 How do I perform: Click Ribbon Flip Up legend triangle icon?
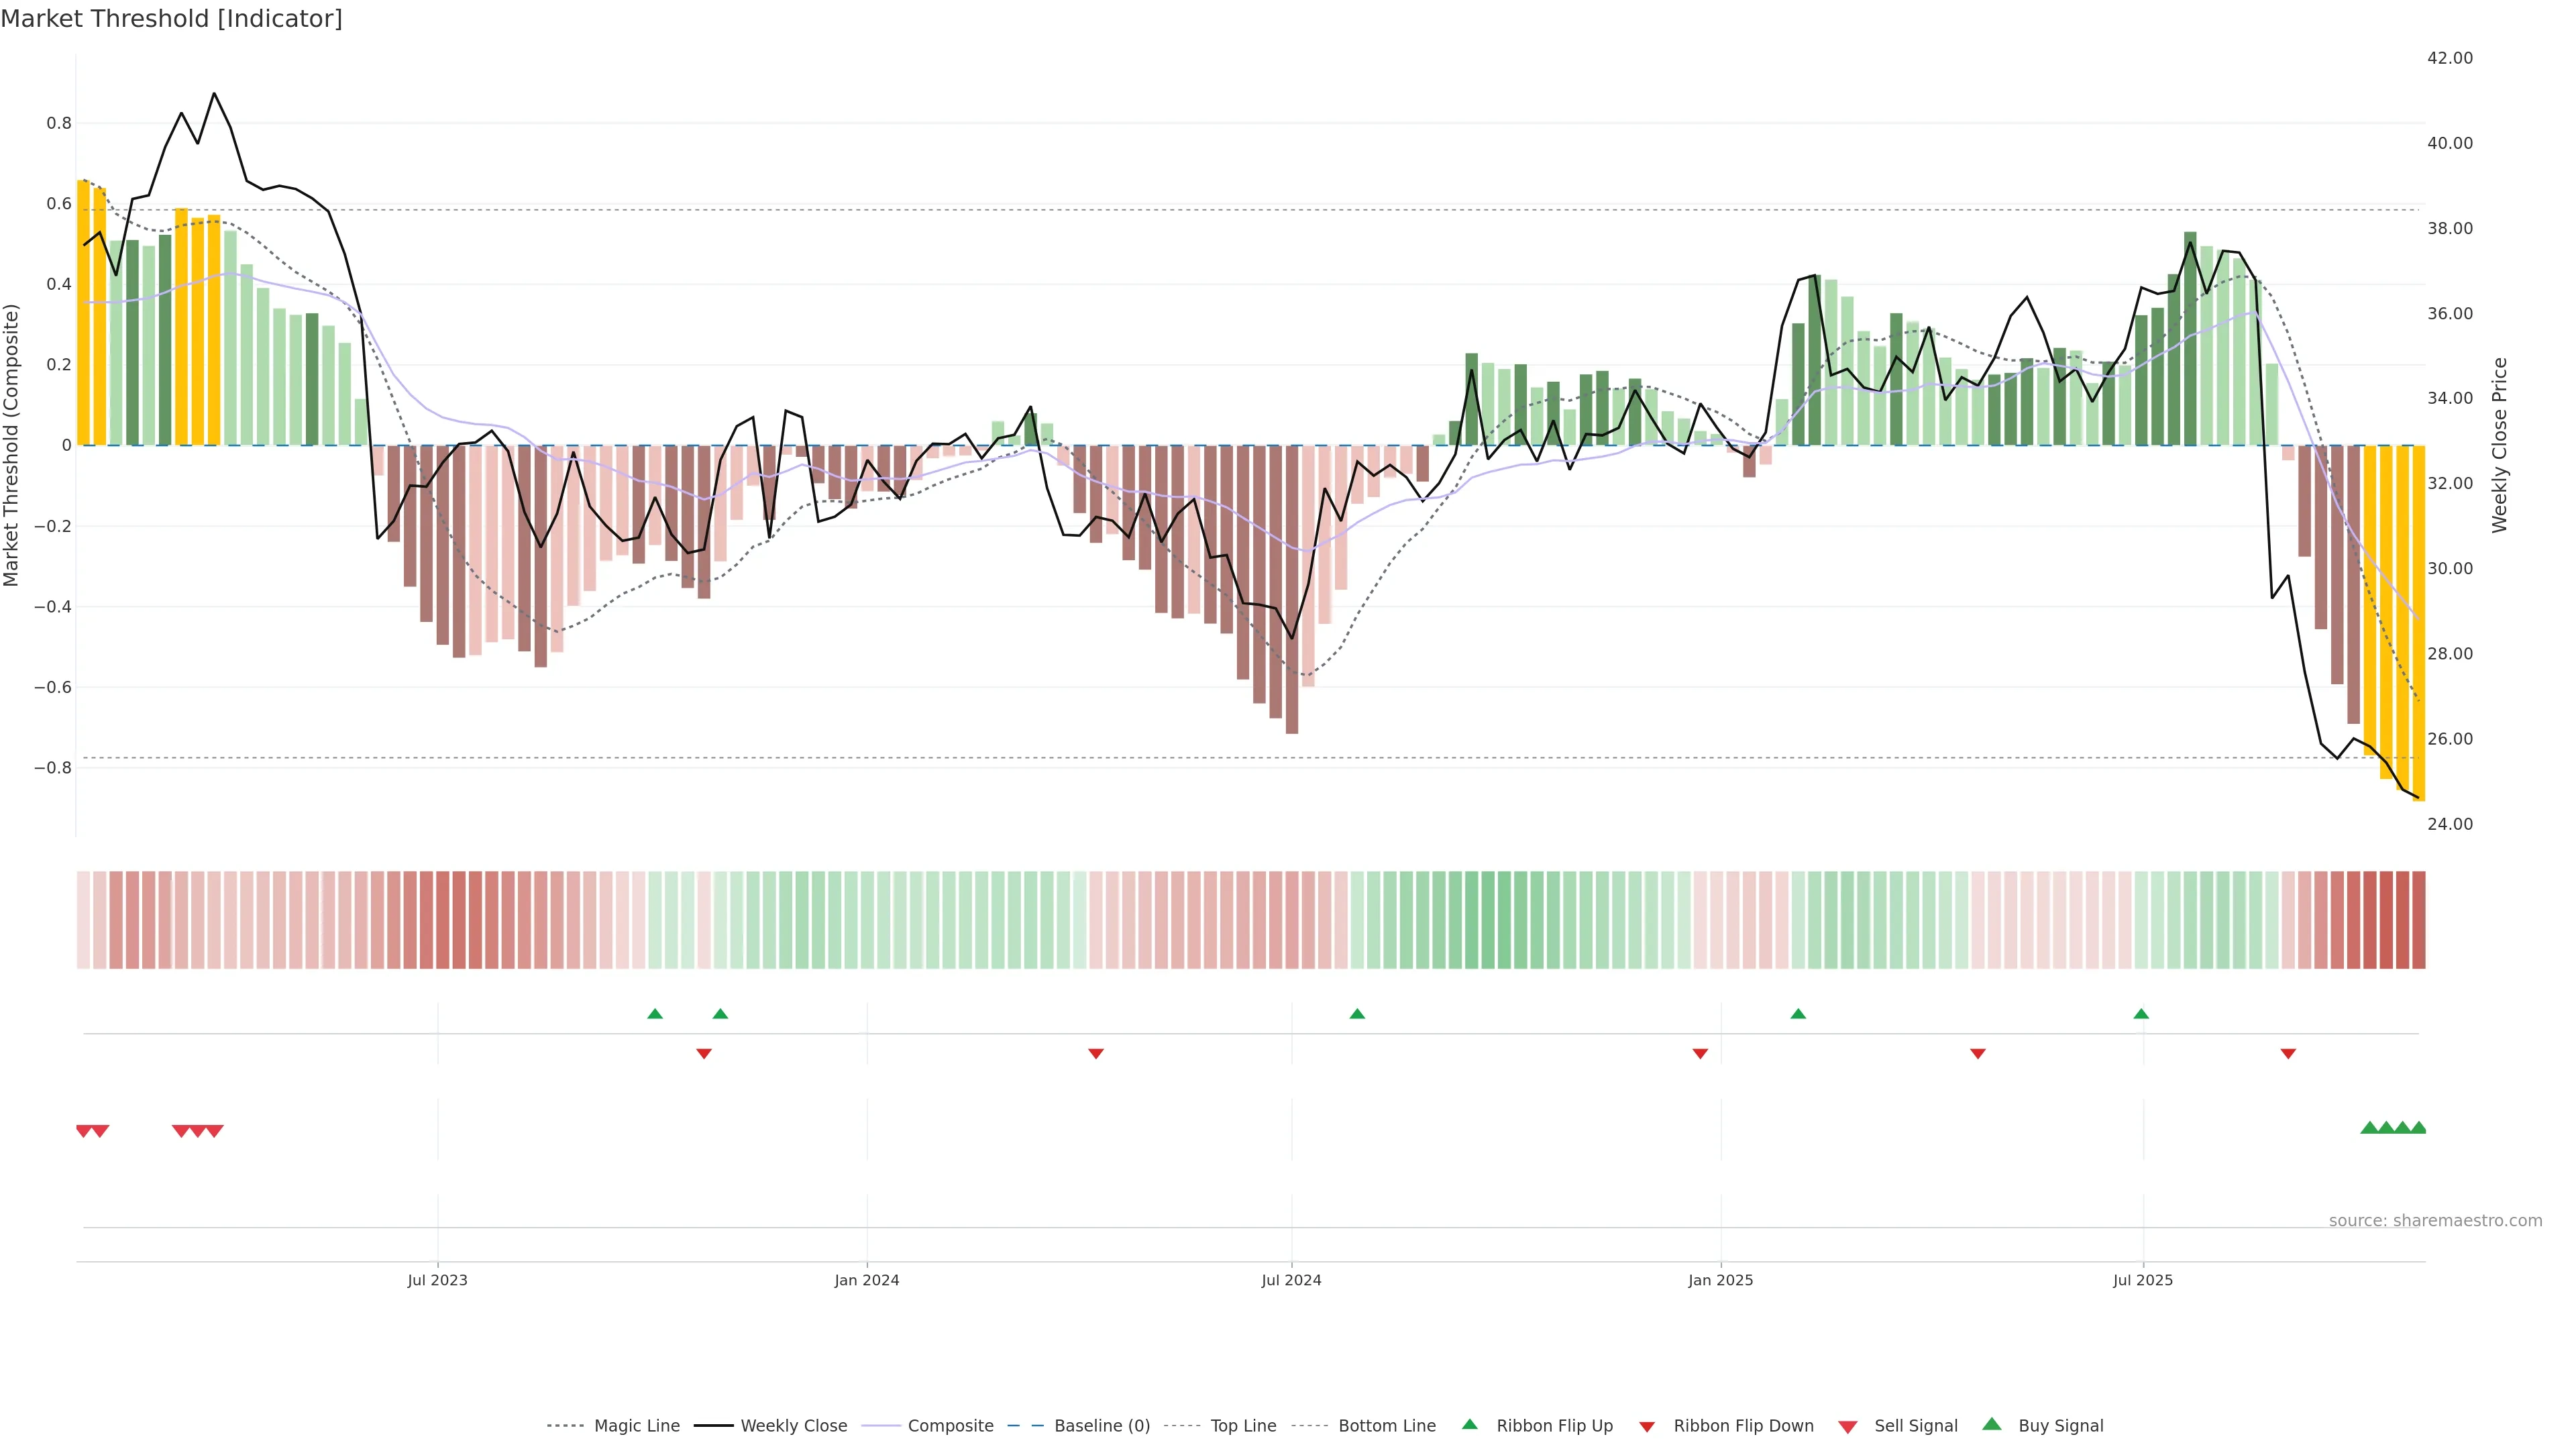pos(1469,1424)
